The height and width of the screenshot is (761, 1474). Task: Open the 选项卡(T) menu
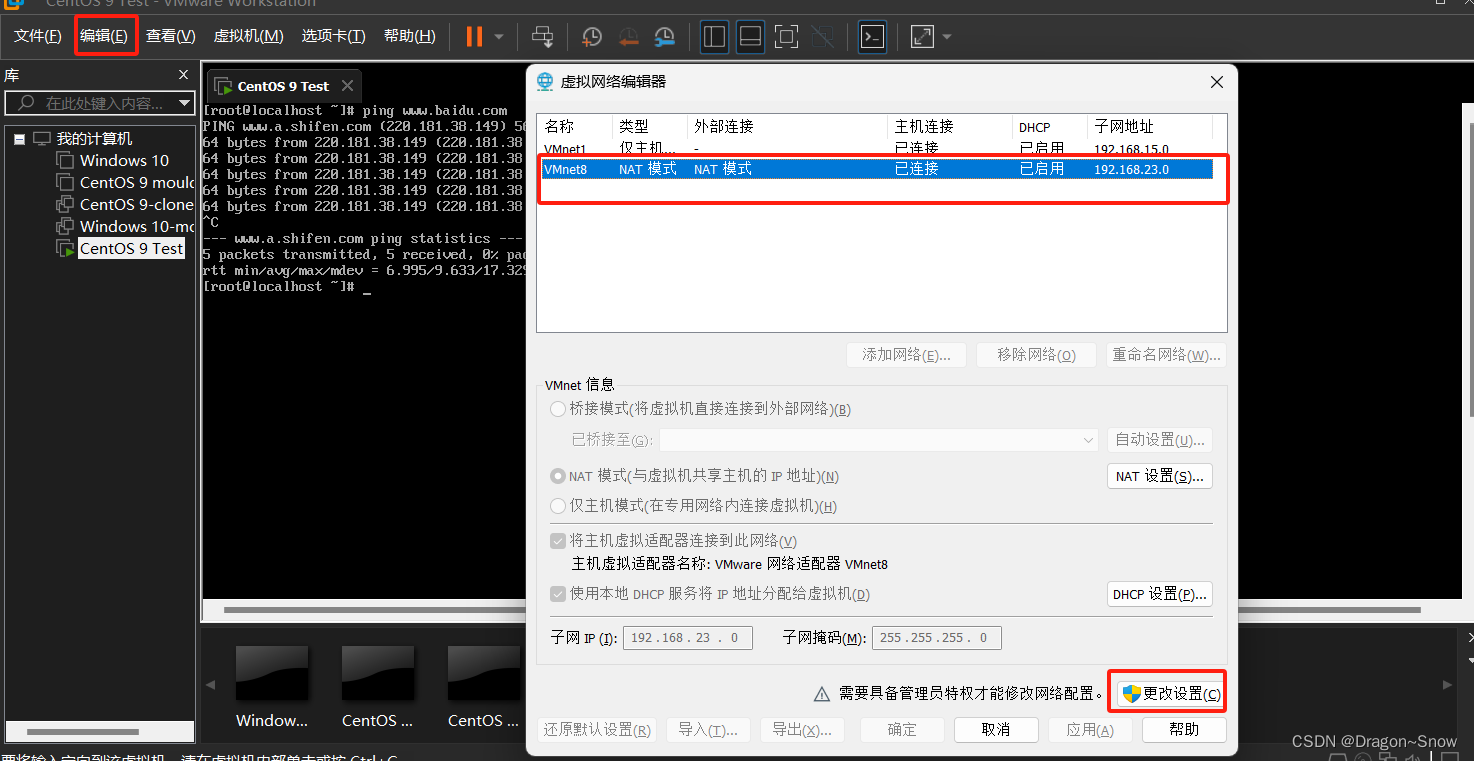click(x=334, y=36)
